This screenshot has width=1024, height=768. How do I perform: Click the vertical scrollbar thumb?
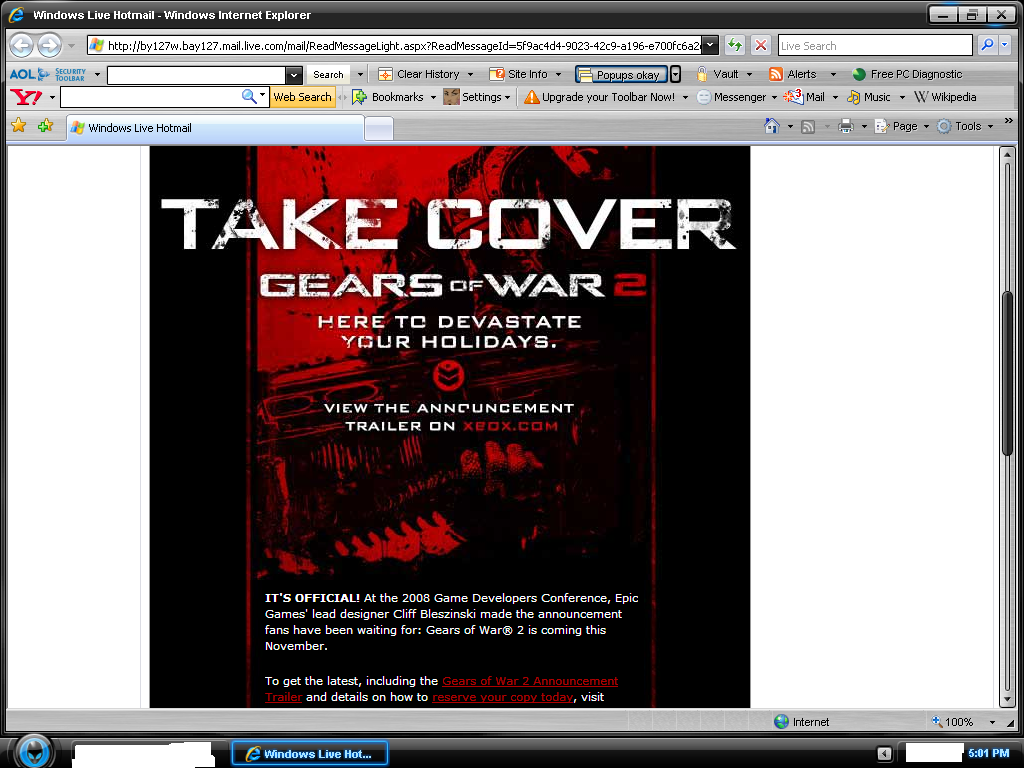[x=1008, y=374]
